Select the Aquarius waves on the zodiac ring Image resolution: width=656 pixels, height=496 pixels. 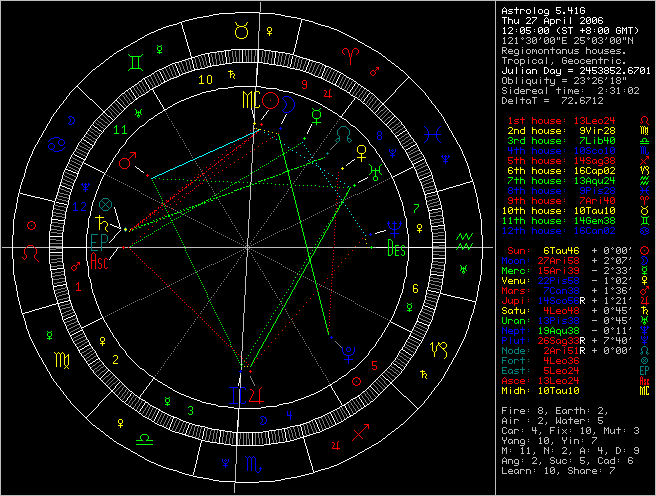pyautogui.click(x=464, y=241)
